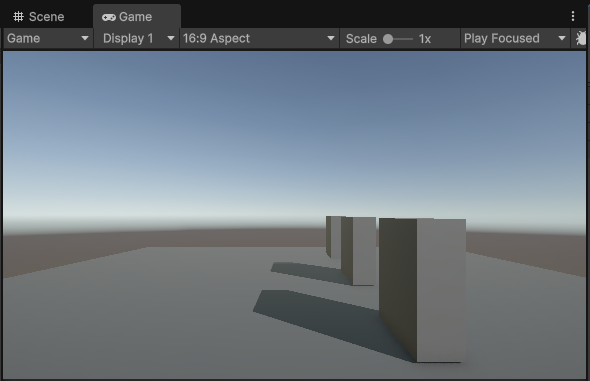Screen dimensions: 590x381
Task: Click the nearest cube in game view
Action: [x=423, y=290]
